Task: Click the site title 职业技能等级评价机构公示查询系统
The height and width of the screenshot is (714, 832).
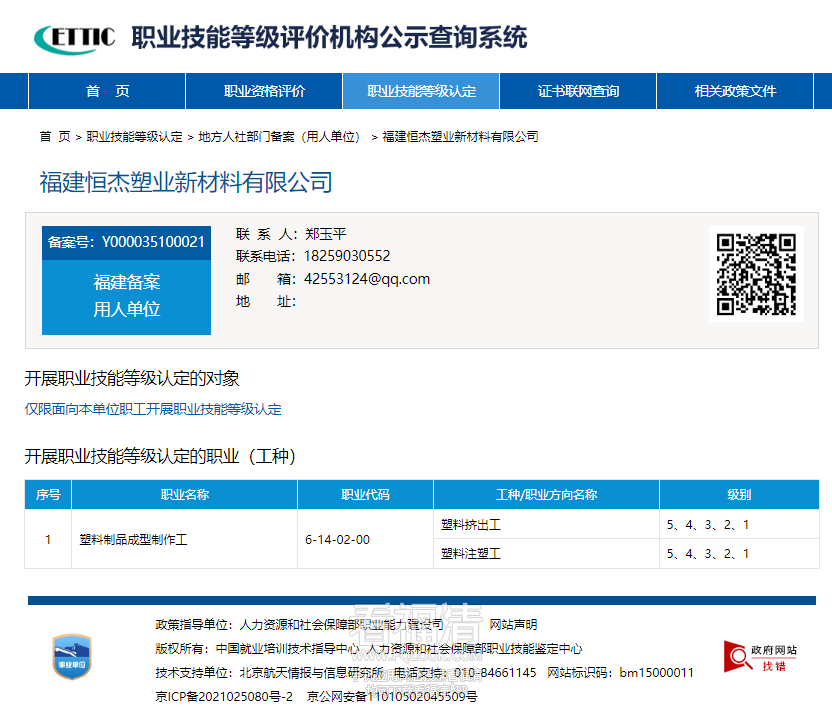Action: pyautogui.click(x=330, y=38)
